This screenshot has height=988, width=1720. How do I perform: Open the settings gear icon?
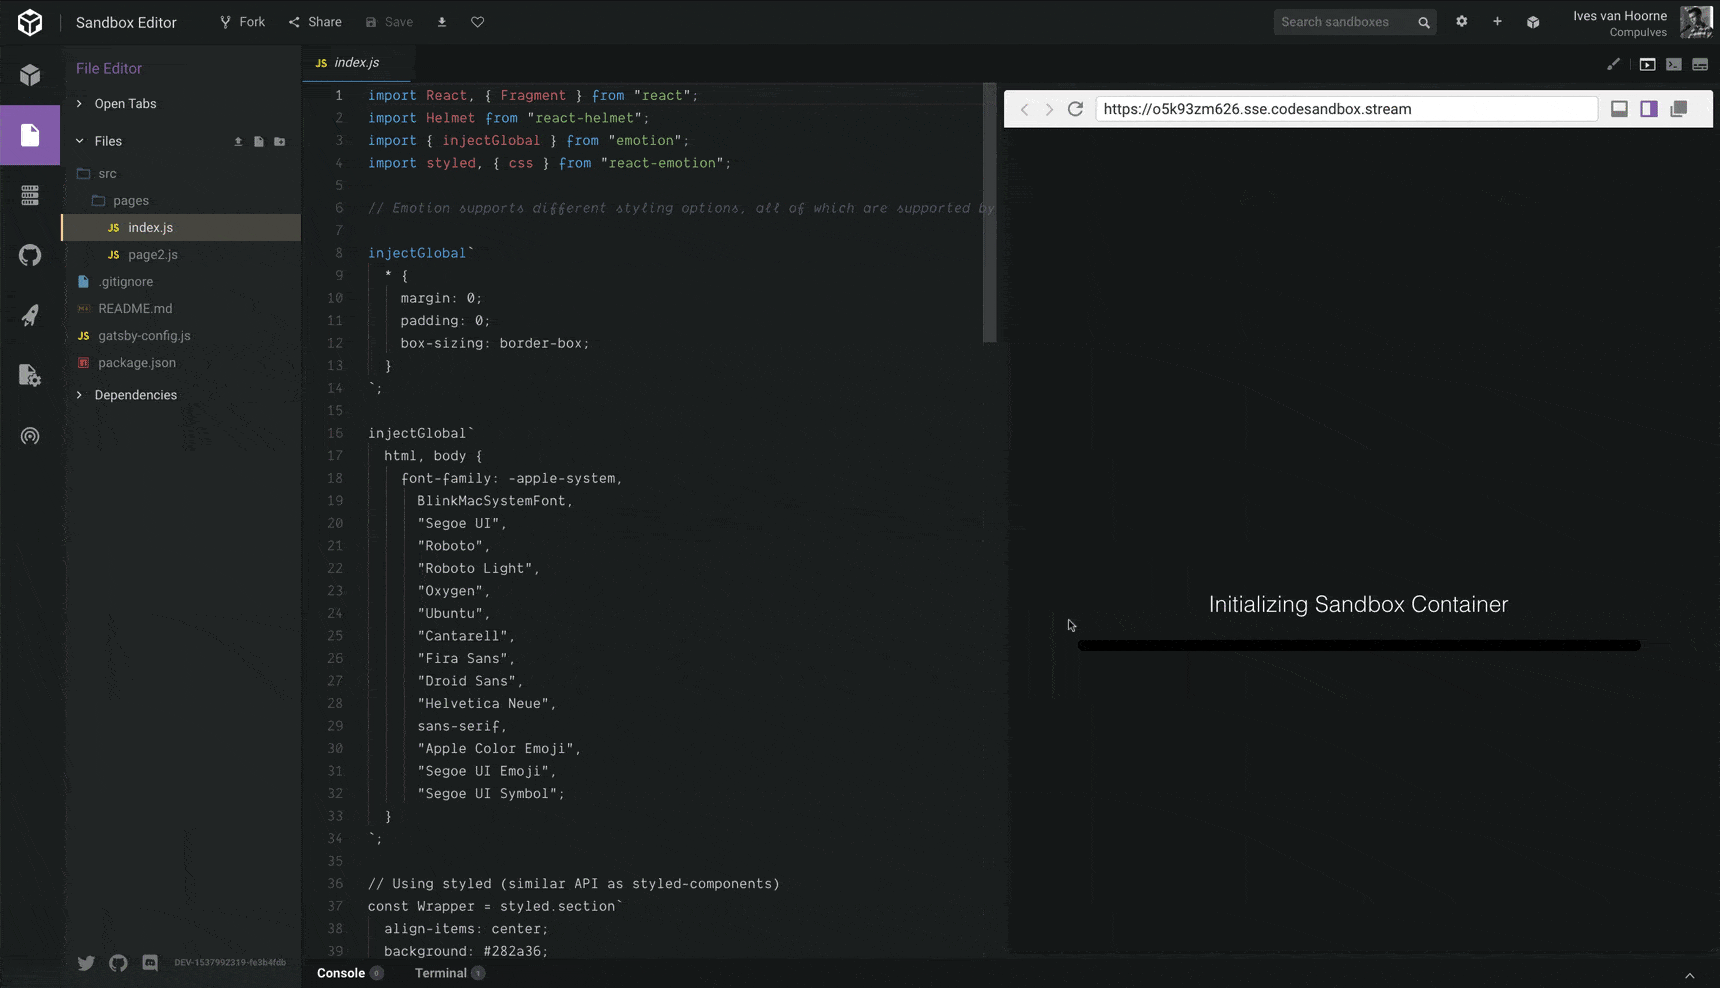point(1461,22)
